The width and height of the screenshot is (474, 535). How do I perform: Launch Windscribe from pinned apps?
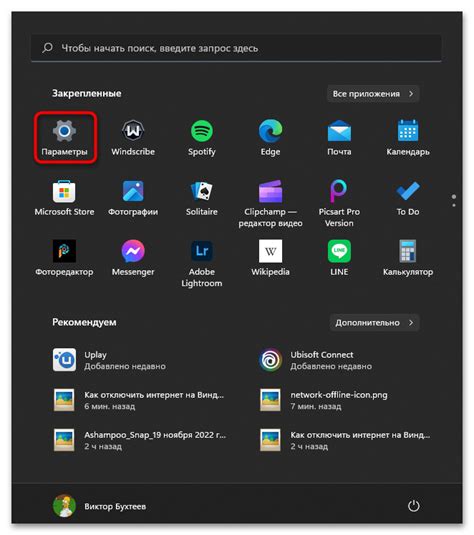[x=133, y=138]
